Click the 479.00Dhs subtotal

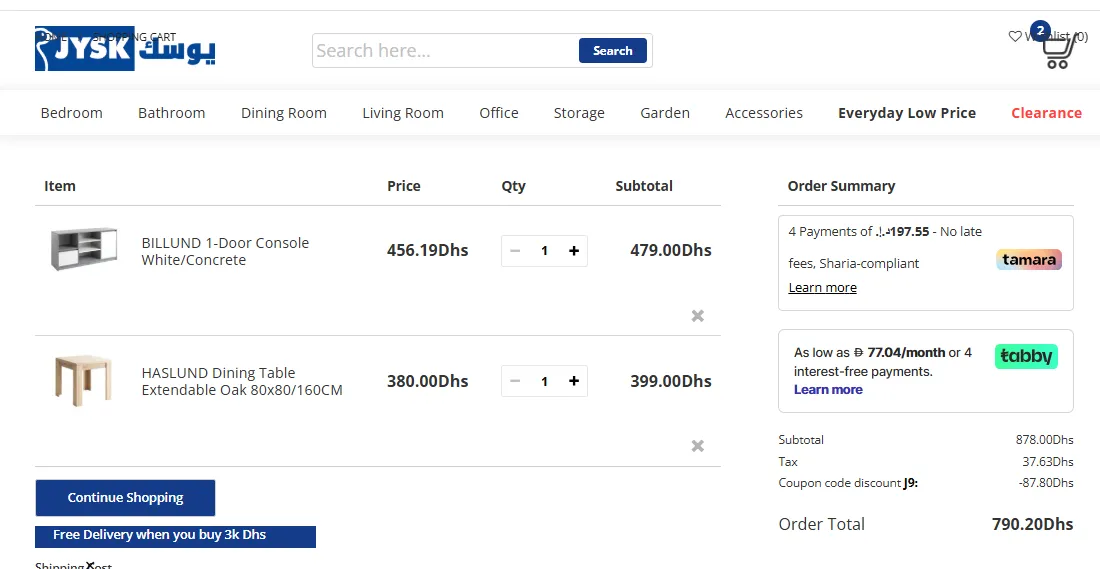pos(671,250)
